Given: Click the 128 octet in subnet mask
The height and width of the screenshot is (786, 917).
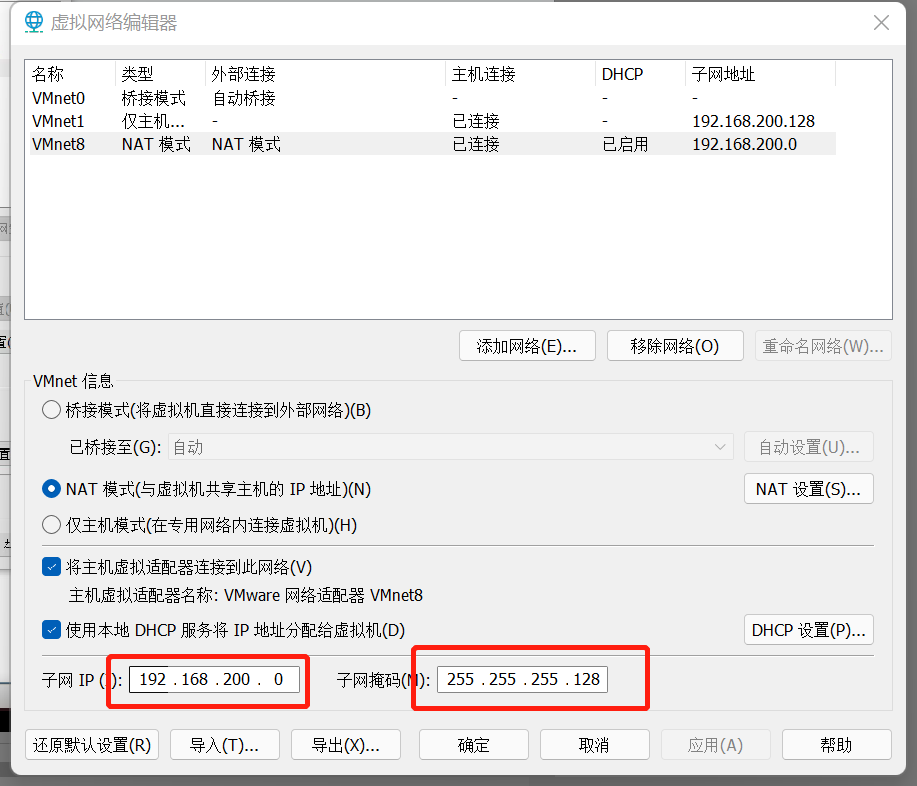Looking at the screenshot, I should tap(586, 680).
